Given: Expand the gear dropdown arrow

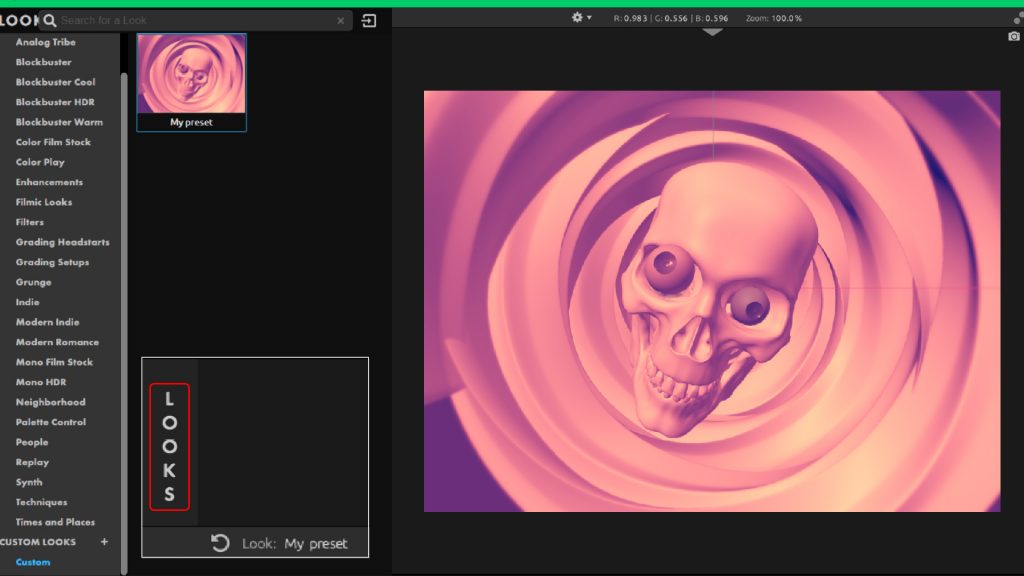Looking at the screenshot, I should pyautogui.click(x=589, y=18).
